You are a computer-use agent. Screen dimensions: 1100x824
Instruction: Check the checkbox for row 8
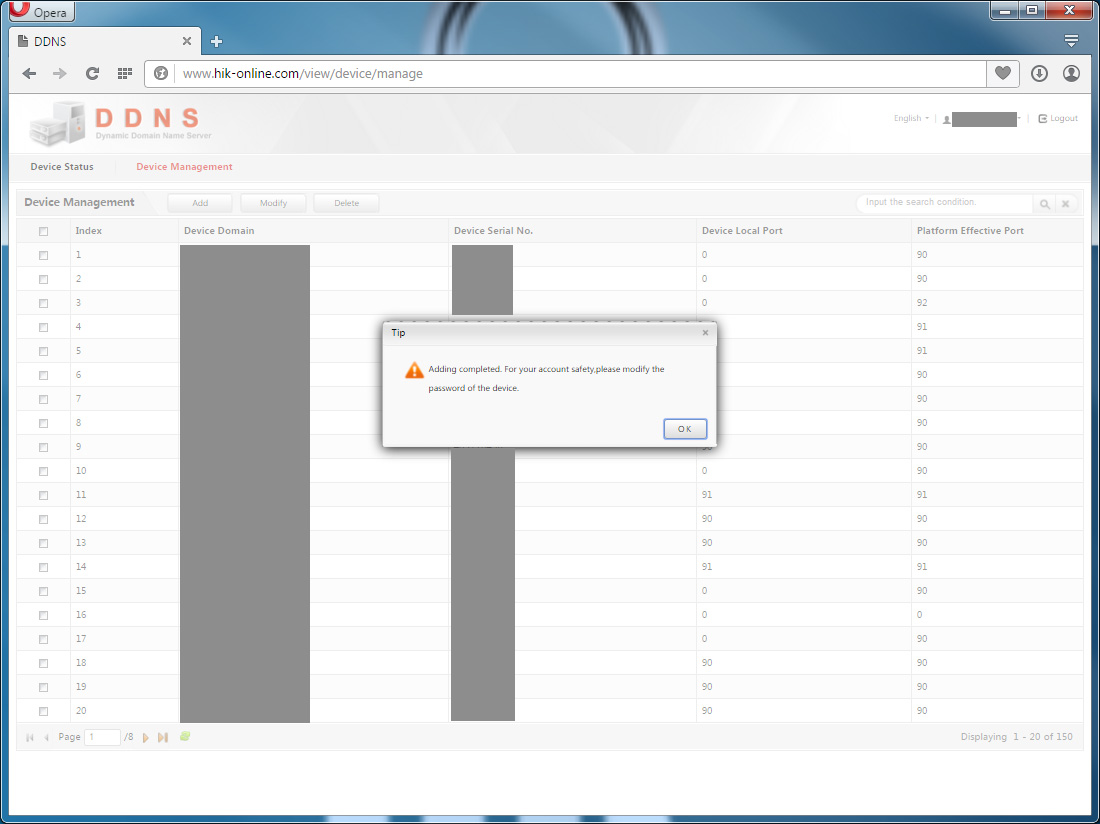pyautogui.click(x=43, y=423)
